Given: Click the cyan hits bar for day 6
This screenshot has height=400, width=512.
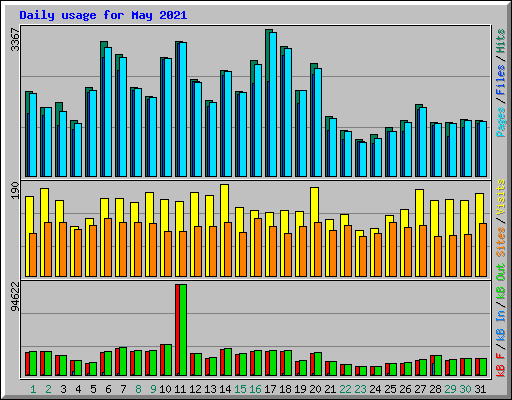Looking at the screenshot, I should coord(108,112).
